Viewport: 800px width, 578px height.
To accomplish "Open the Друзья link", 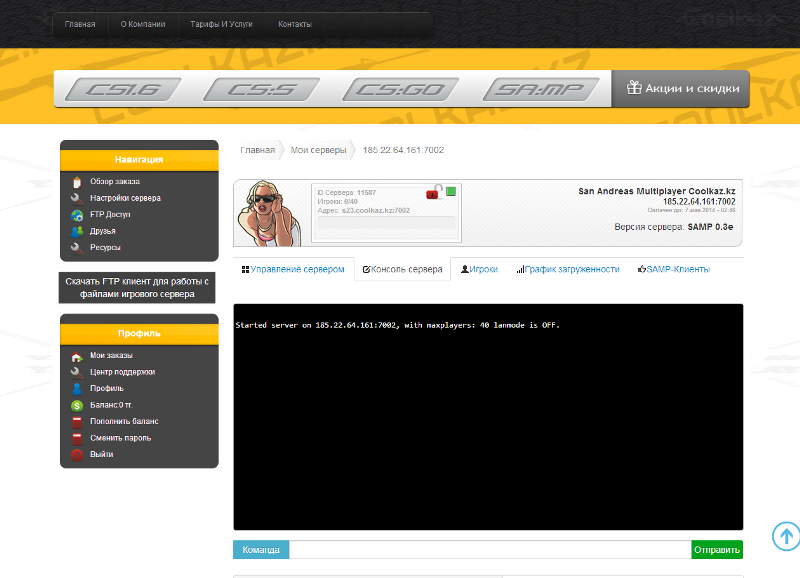I will 103,231.
